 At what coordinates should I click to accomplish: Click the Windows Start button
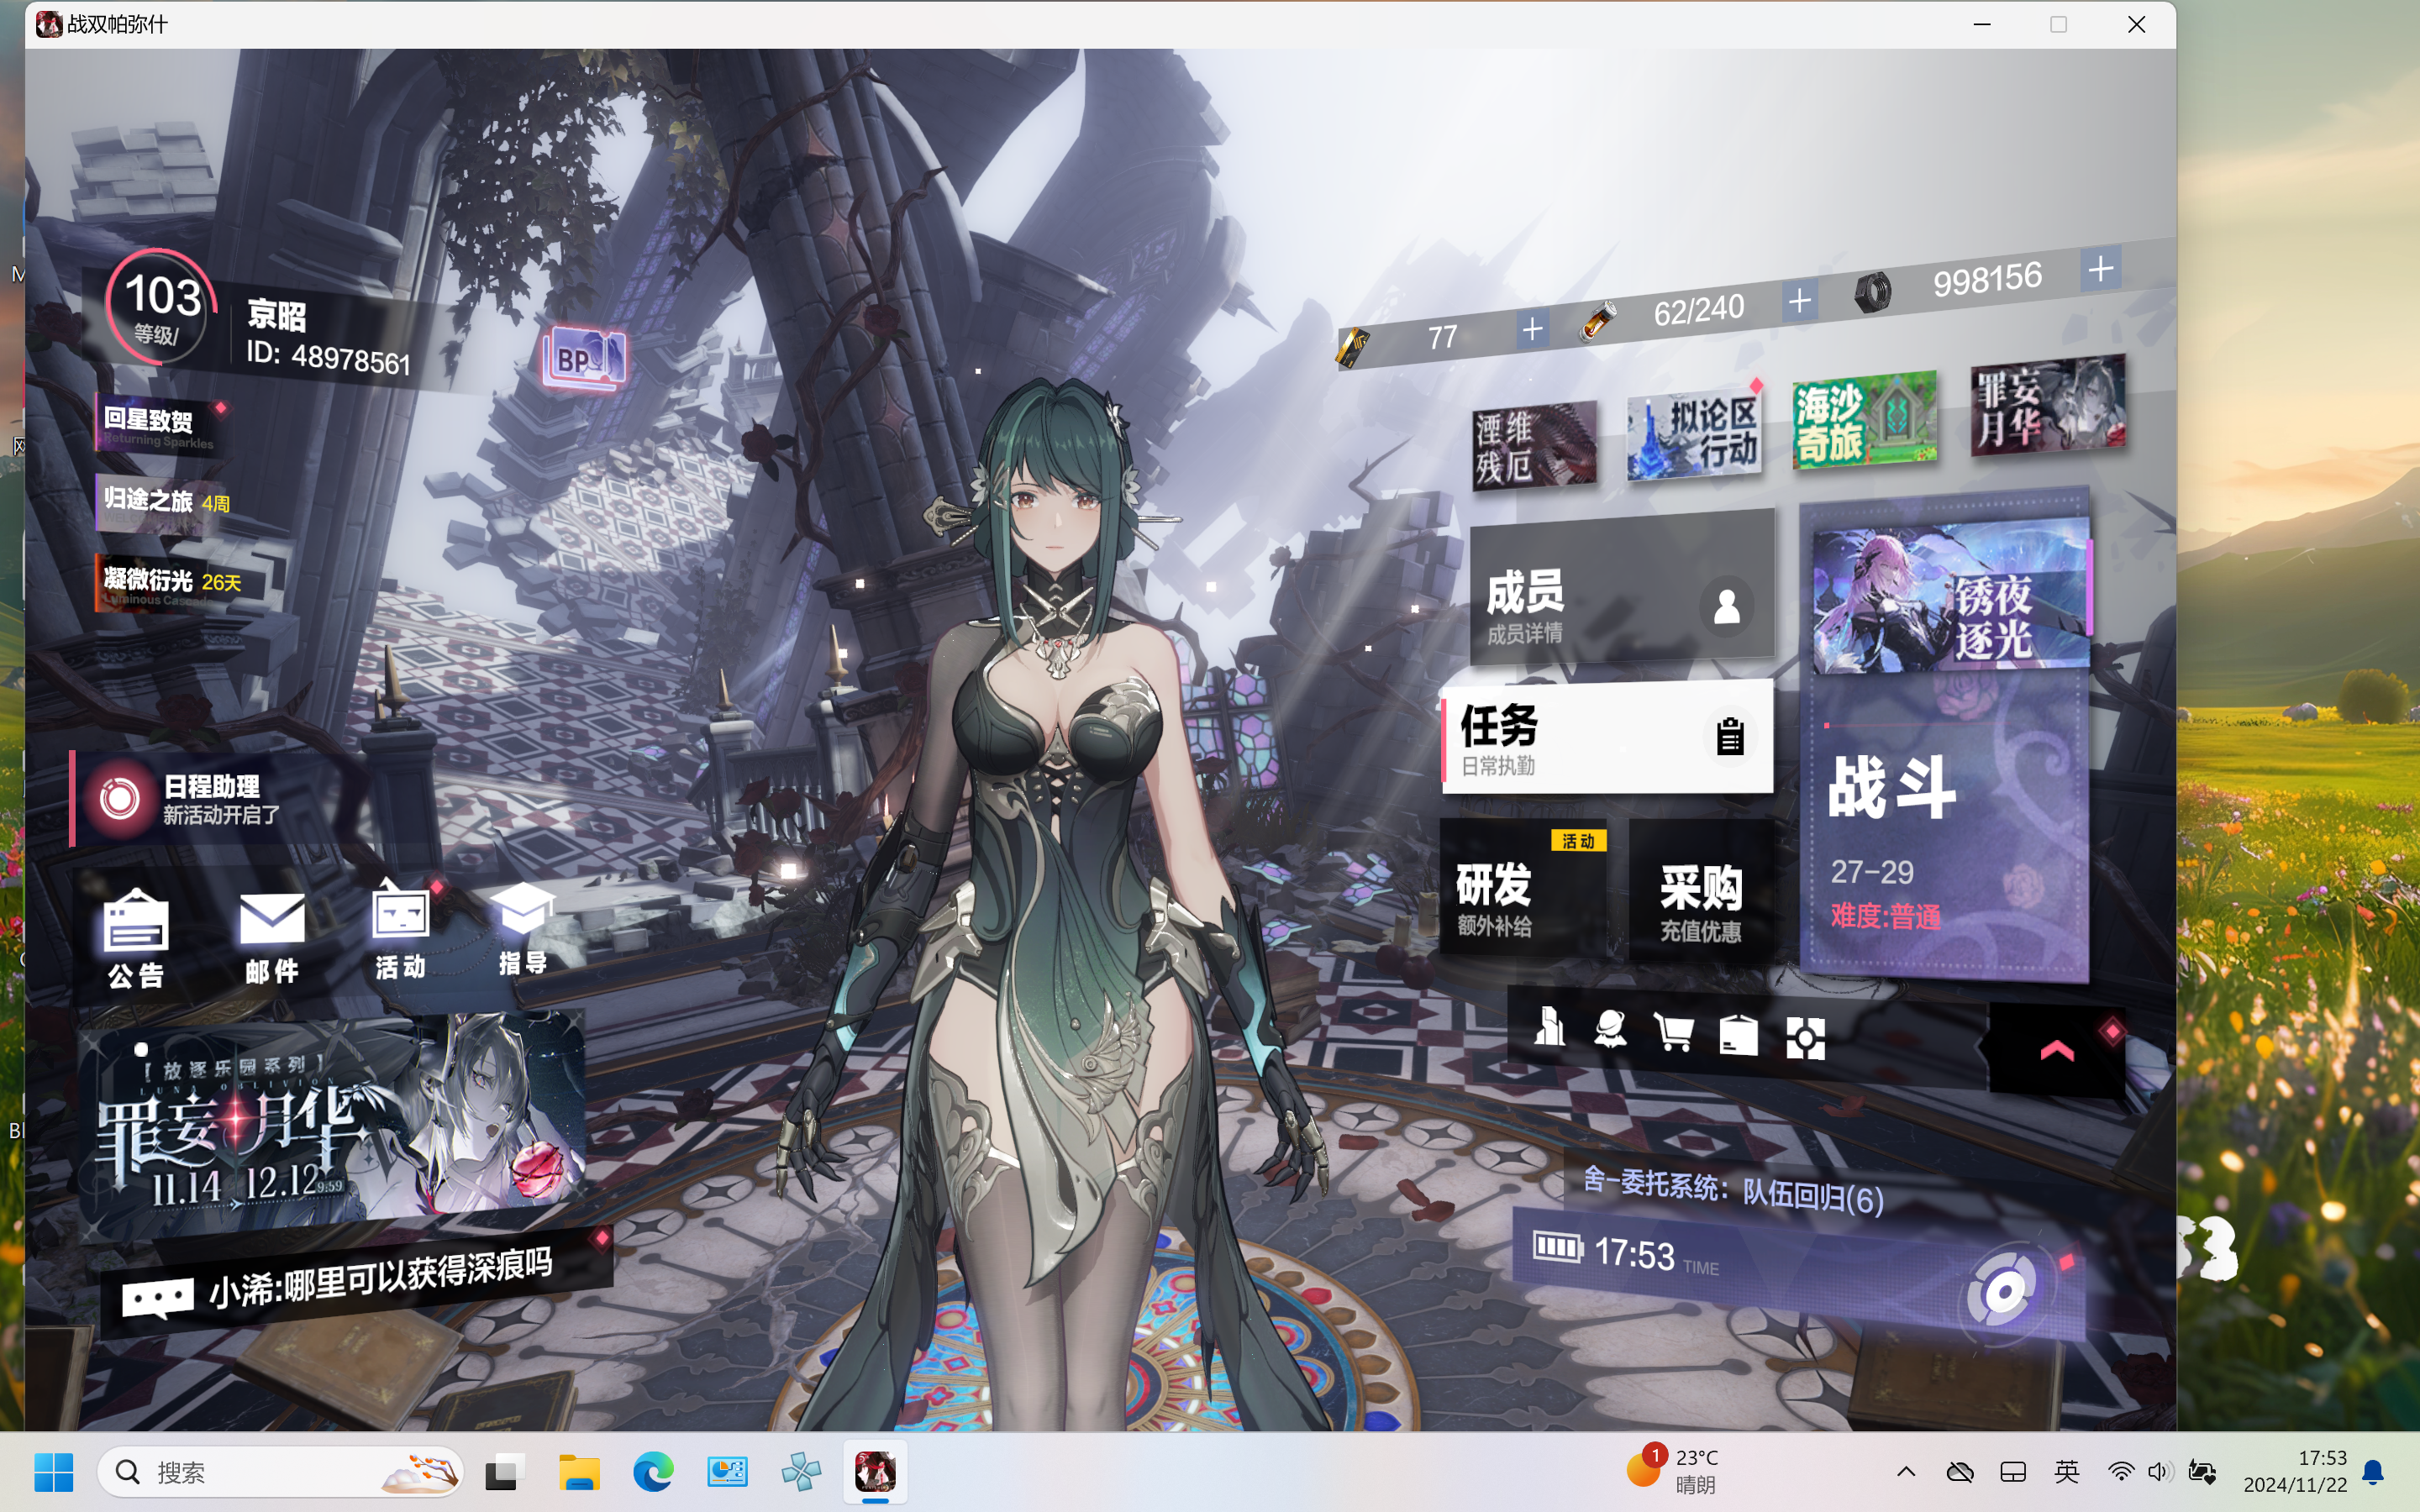(x=54, y=1472)
